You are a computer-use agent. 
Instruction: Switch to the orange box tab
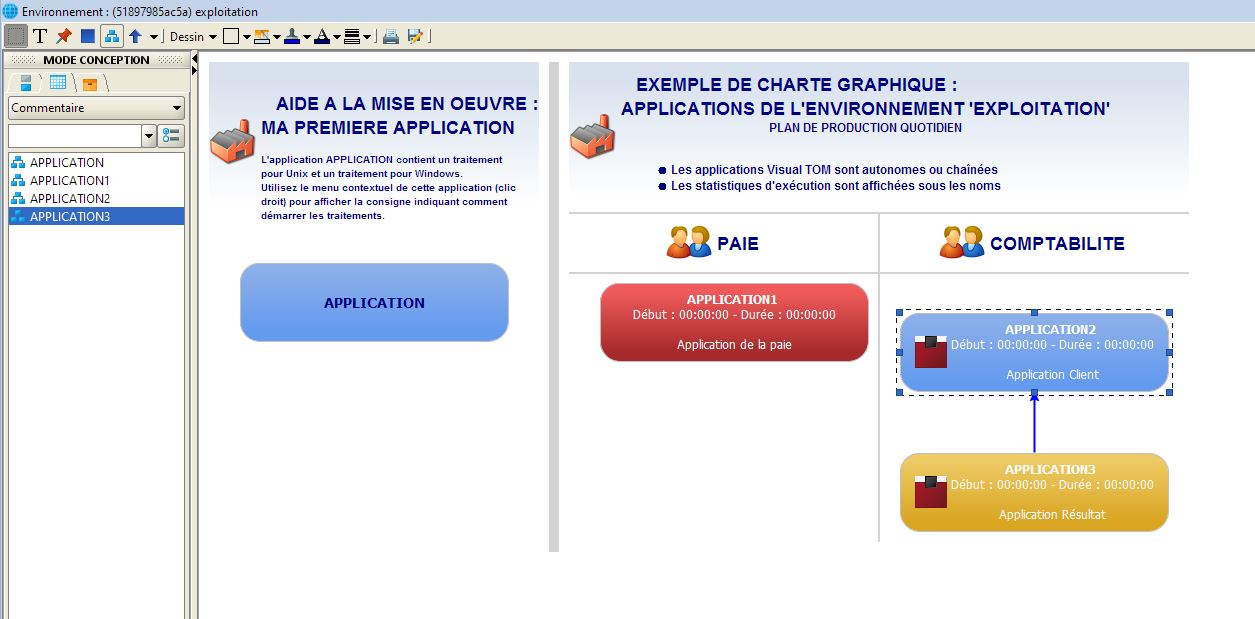tap(89, 83)
